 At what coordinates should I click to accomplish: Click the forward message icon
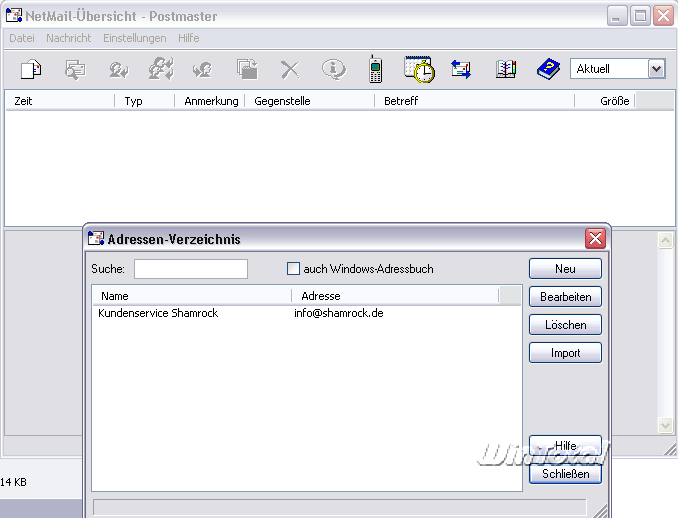pos(203,69)
